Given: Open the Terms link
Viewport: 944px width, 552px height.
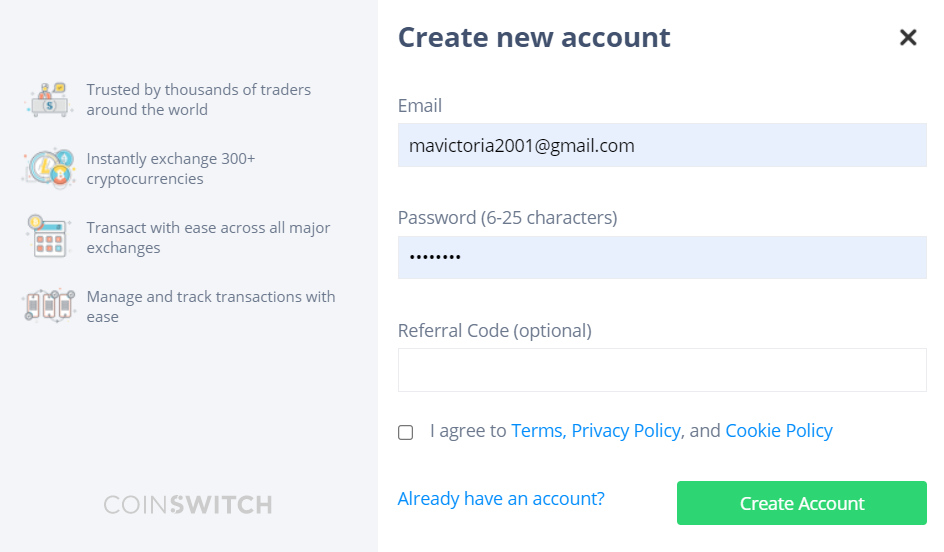Looking at the screenshot, I should tap(538, 431).
